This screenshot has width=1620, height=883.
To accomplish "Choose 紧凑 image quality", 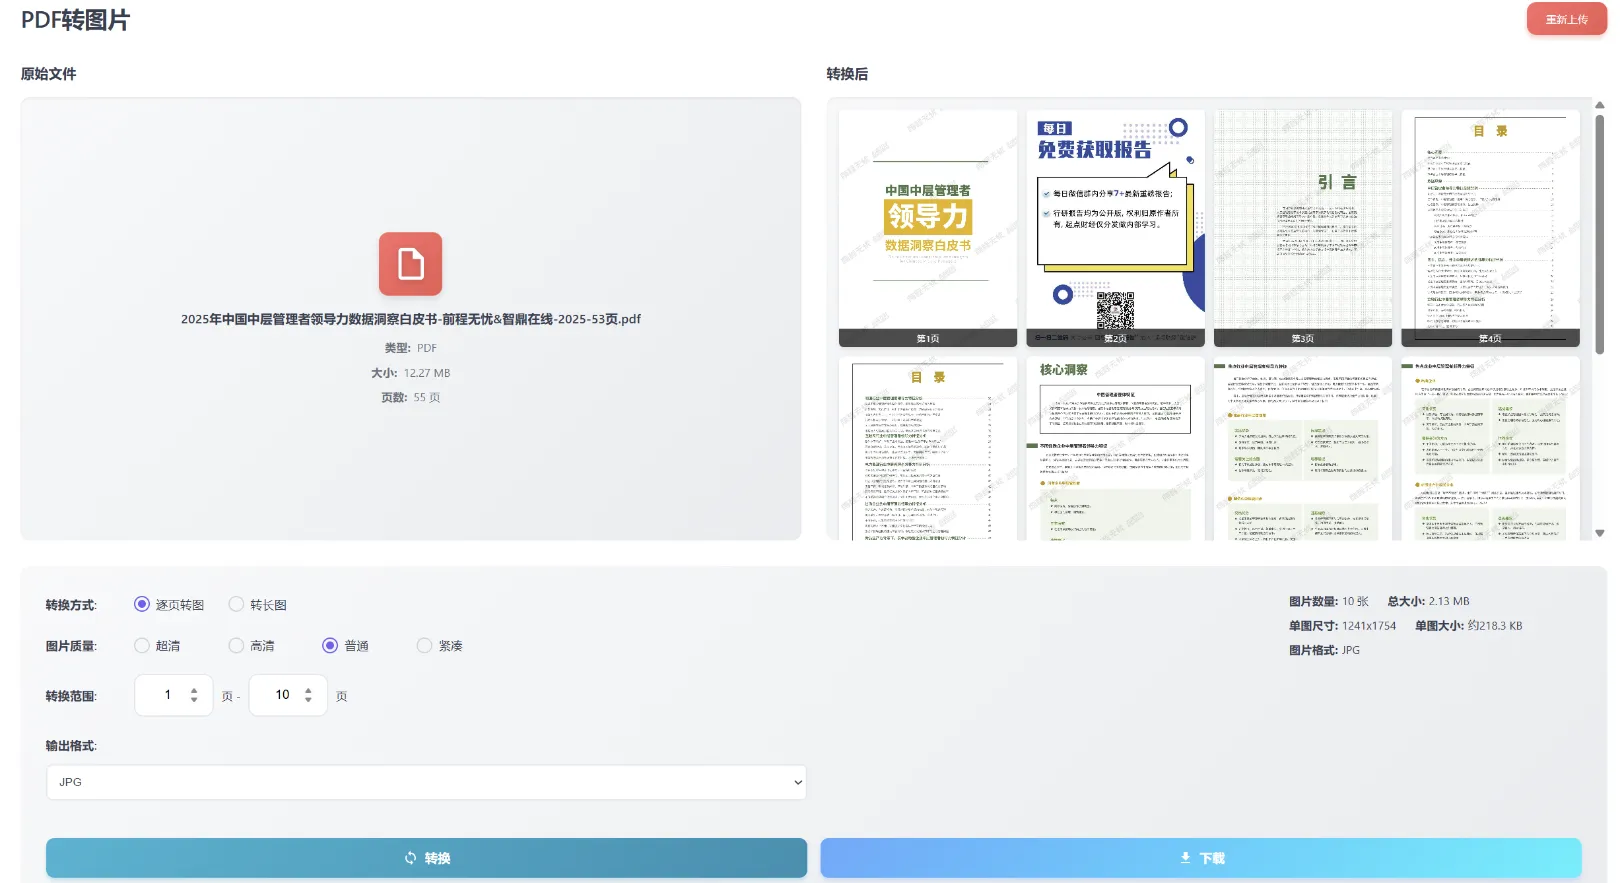I will click(x=425, y=646).
